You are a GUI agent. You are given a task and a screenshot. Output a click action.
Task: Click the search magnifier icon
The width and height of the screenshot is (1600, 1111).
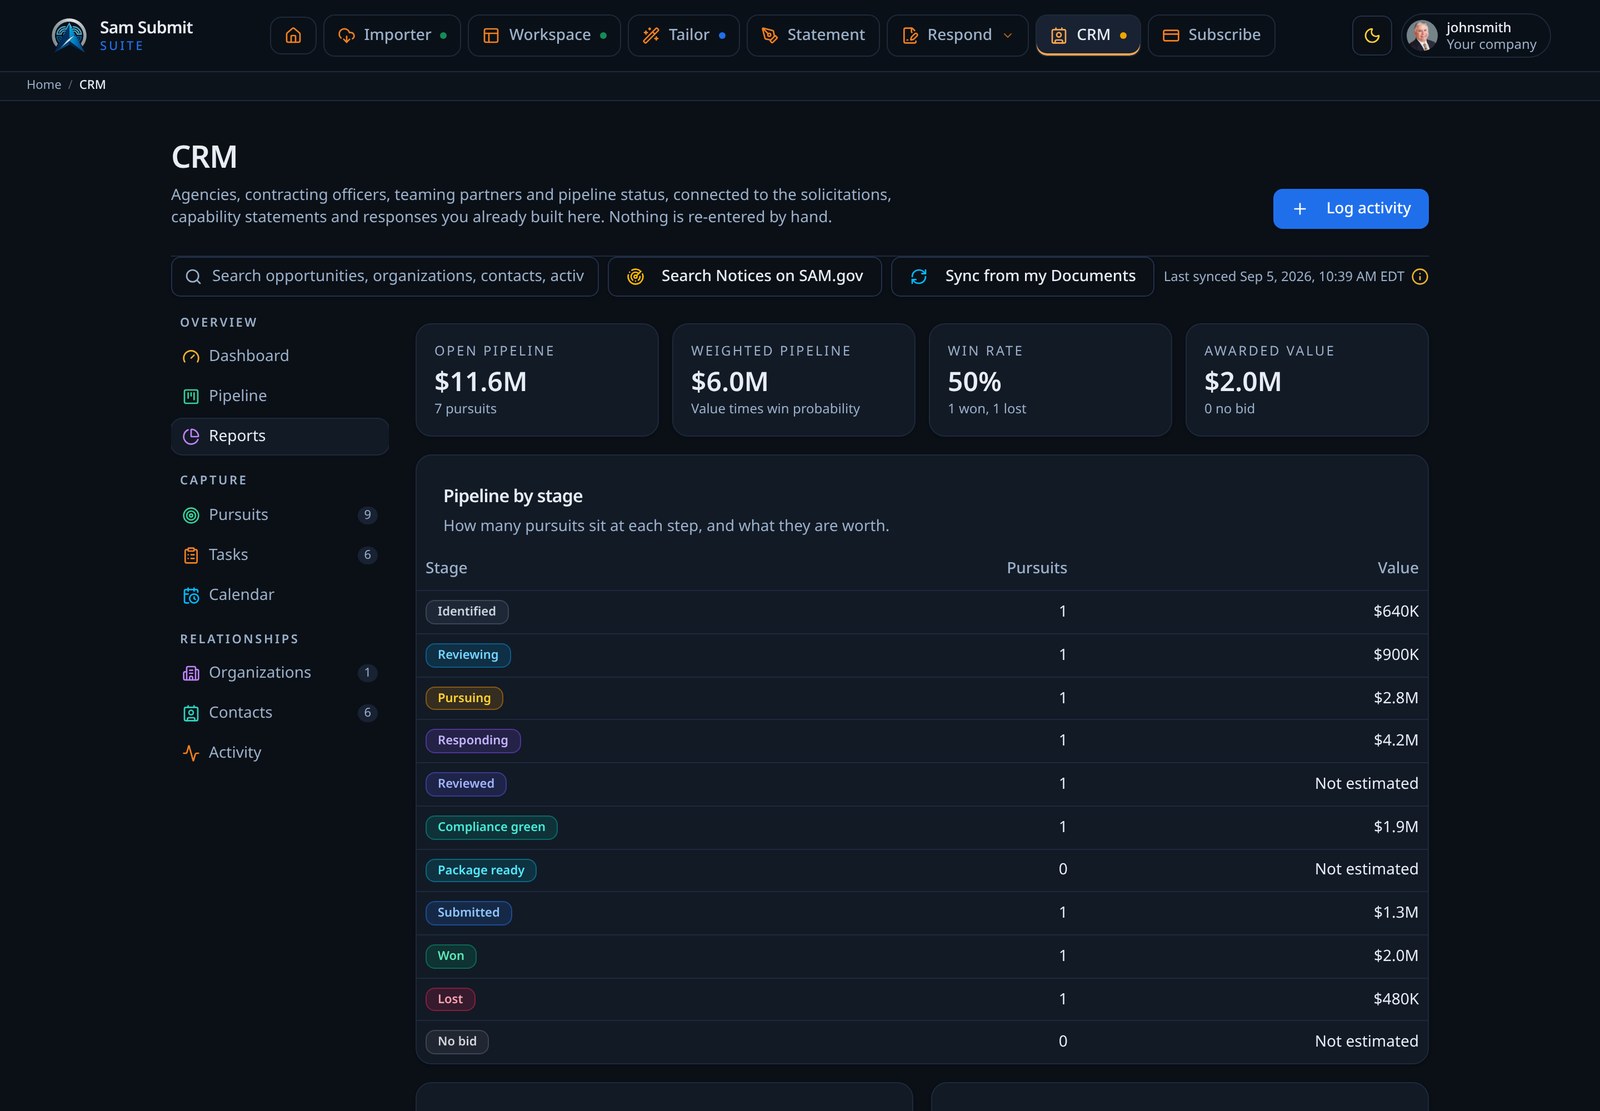point(193,277)
